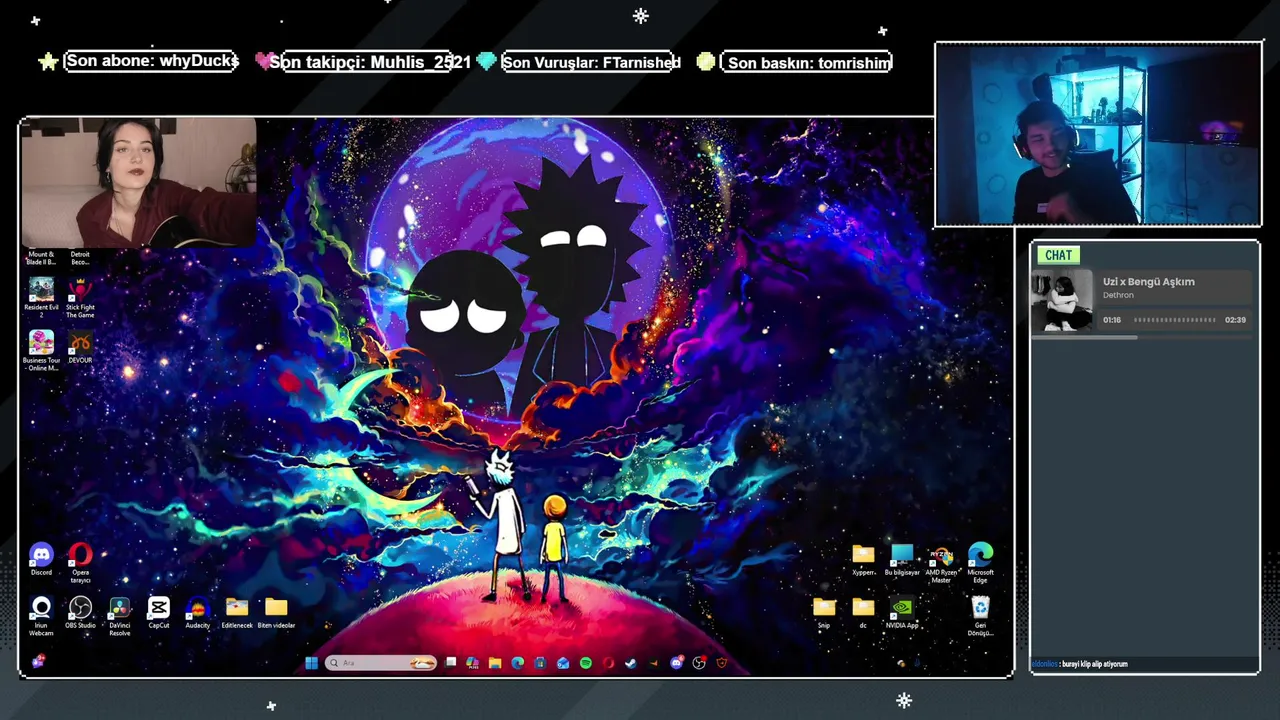1280x720 pixels.
Task: Open the Opera tarayıcı desktop shortcut
Action: pos(80,562)
